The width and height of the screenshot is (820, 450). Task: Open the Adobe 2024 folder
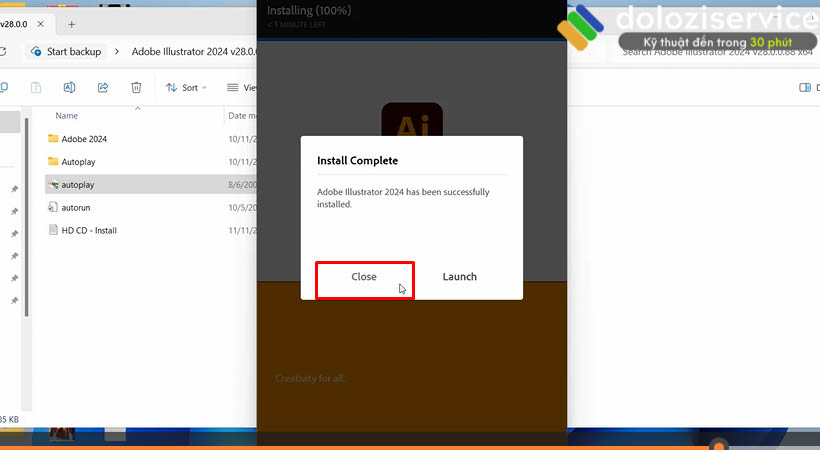coord(84,139)
